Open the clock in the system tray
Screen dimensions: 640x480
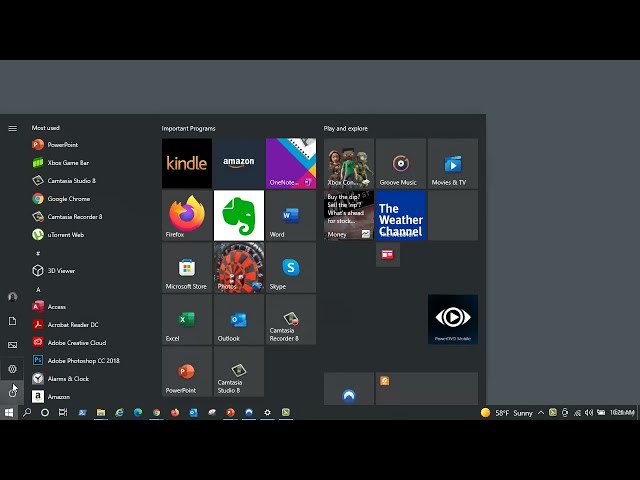622,413
